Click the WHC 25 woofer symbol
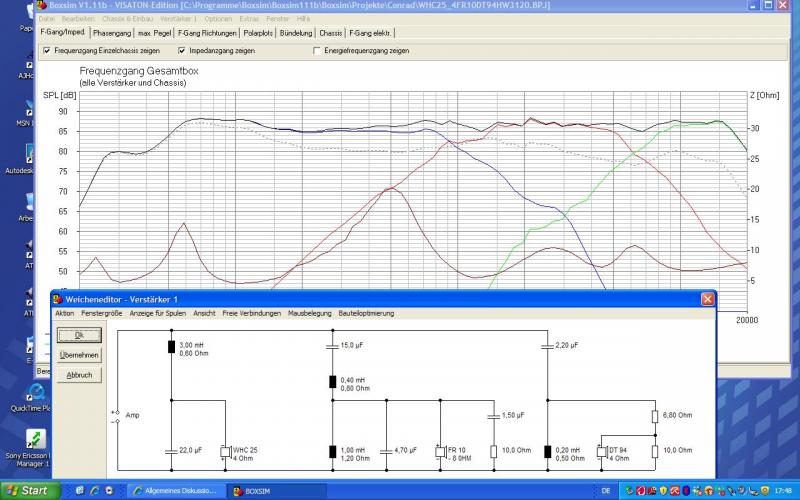The image size is (800, 500). click(x=223, y=451)
